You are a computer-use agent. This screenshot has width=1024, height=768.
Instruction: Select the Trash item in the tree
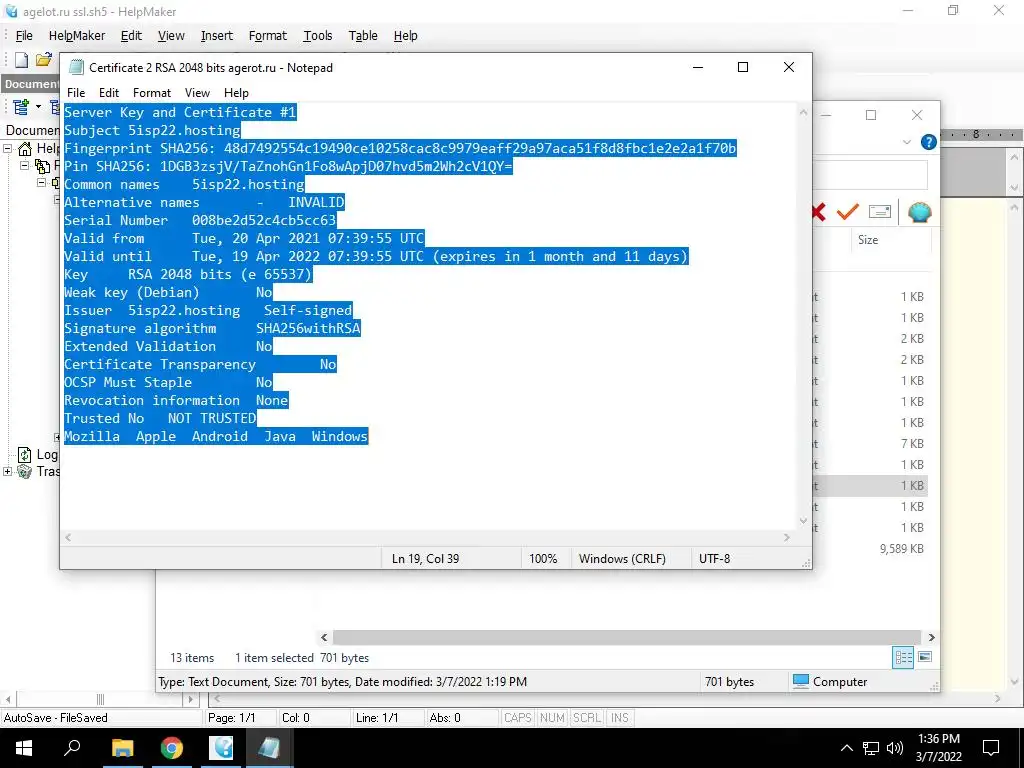pyautogui.click(x=39, y=472)
